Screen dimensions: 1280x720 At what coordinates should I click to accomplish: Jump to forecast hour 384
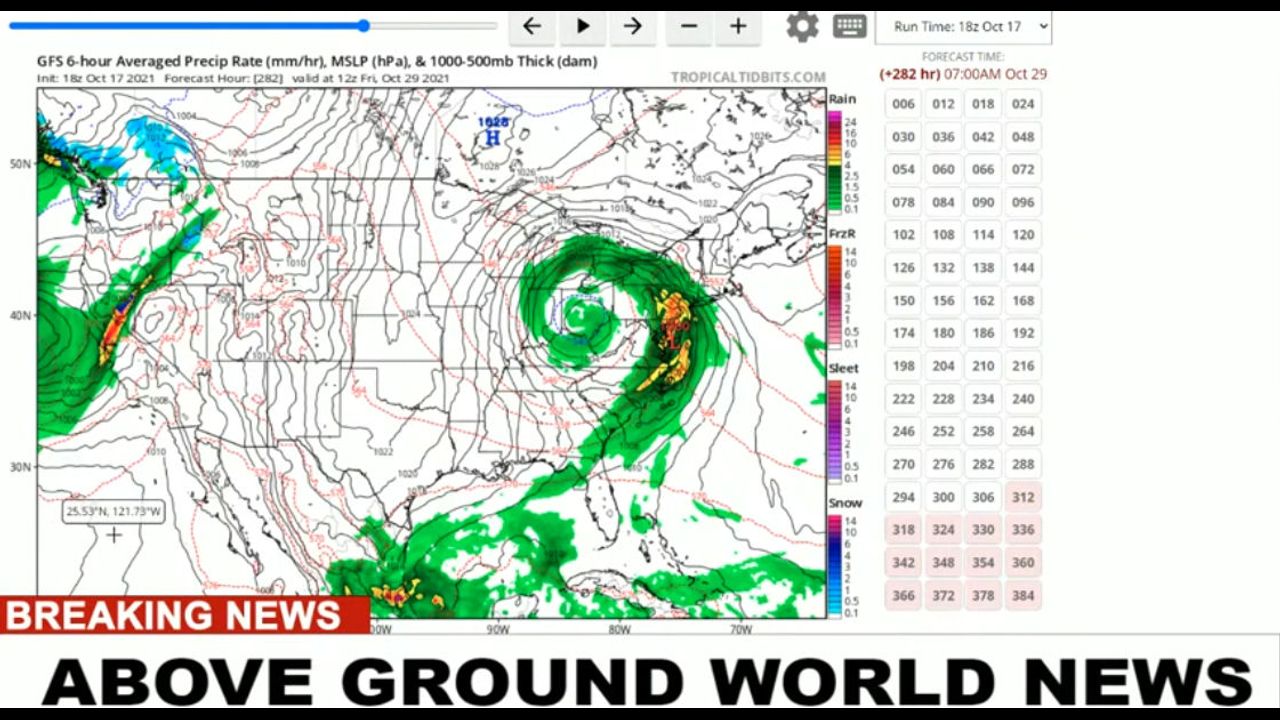1023,595
